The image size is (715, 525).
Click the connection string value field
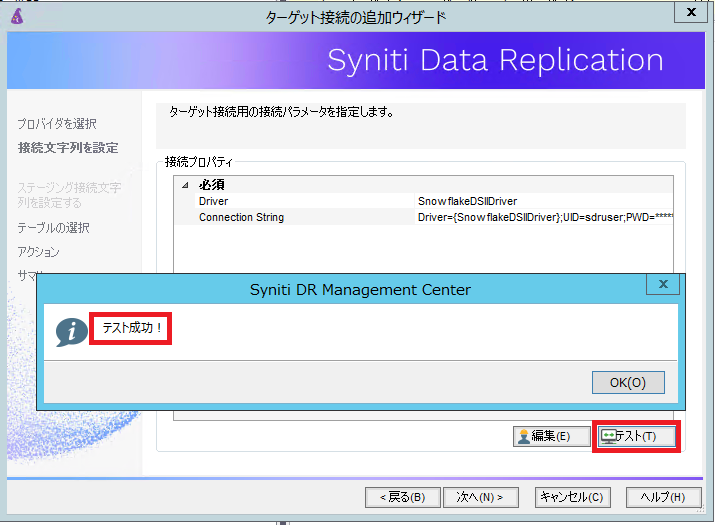click(x=544, y=217)
